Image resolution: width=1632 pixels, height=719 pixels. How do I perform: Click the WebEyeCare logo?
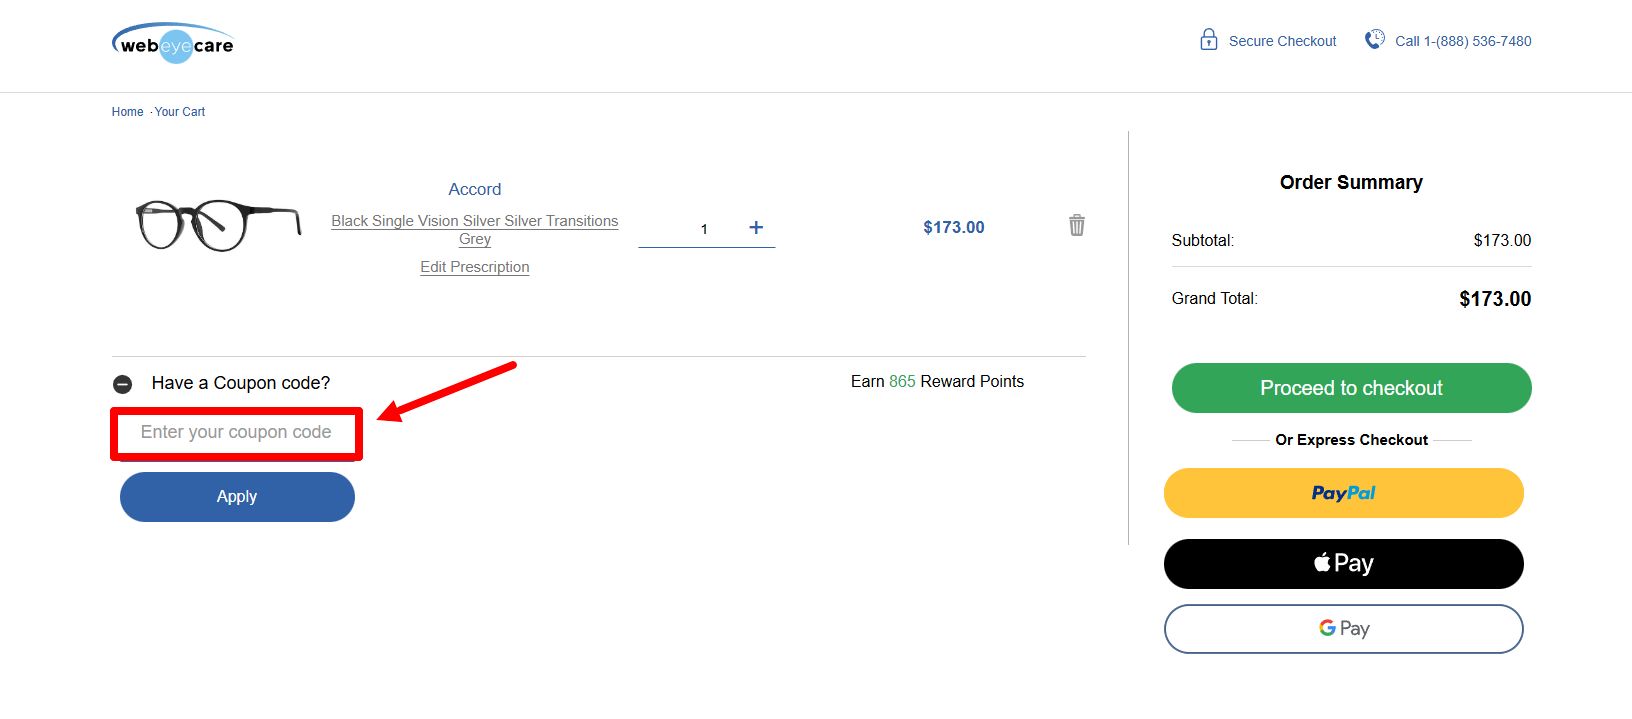pyautogui.click(x=173, y=44)
